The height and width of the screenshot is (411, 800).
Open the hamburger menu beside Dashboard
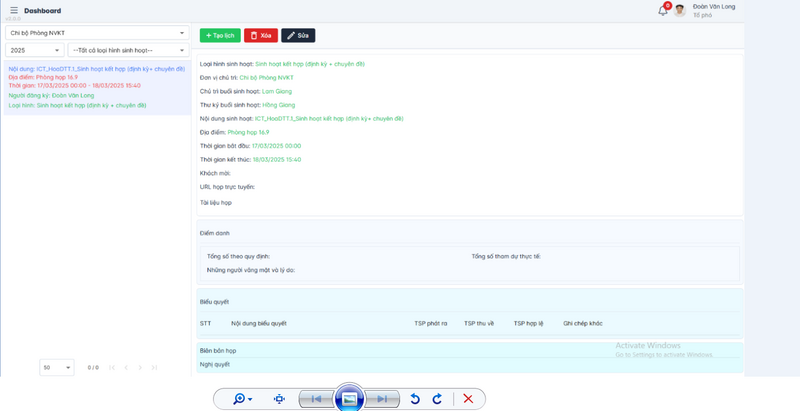(x=14, y=11)
